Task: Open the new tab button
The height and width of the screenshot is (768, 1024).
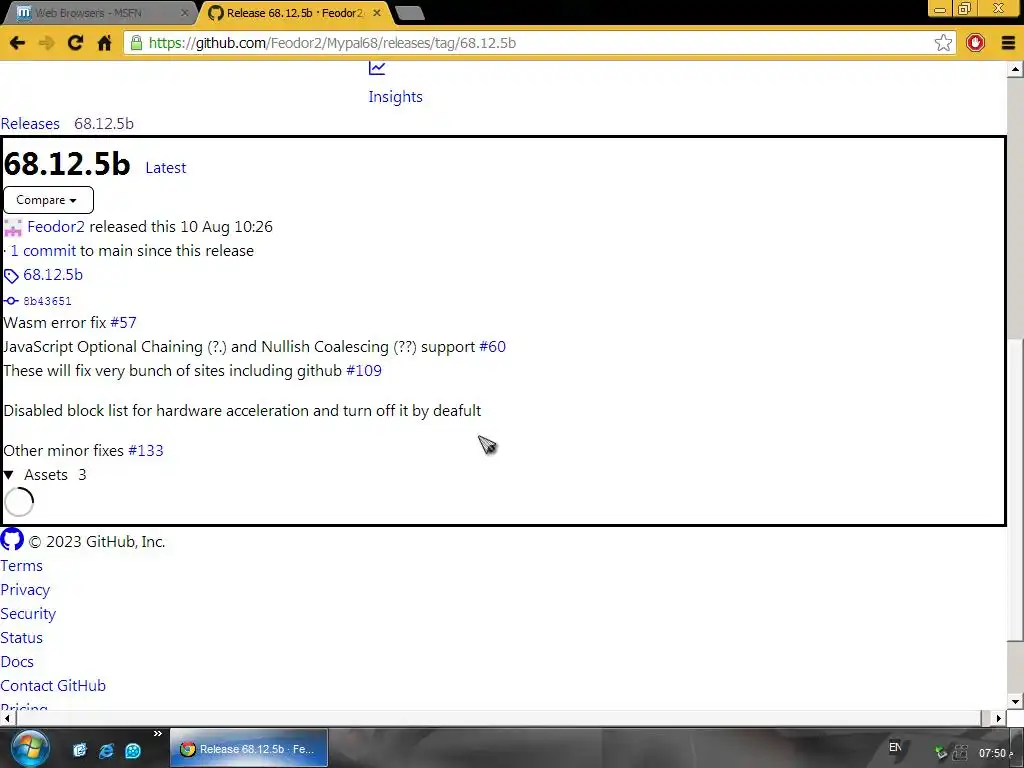Action: click(409, 12)
